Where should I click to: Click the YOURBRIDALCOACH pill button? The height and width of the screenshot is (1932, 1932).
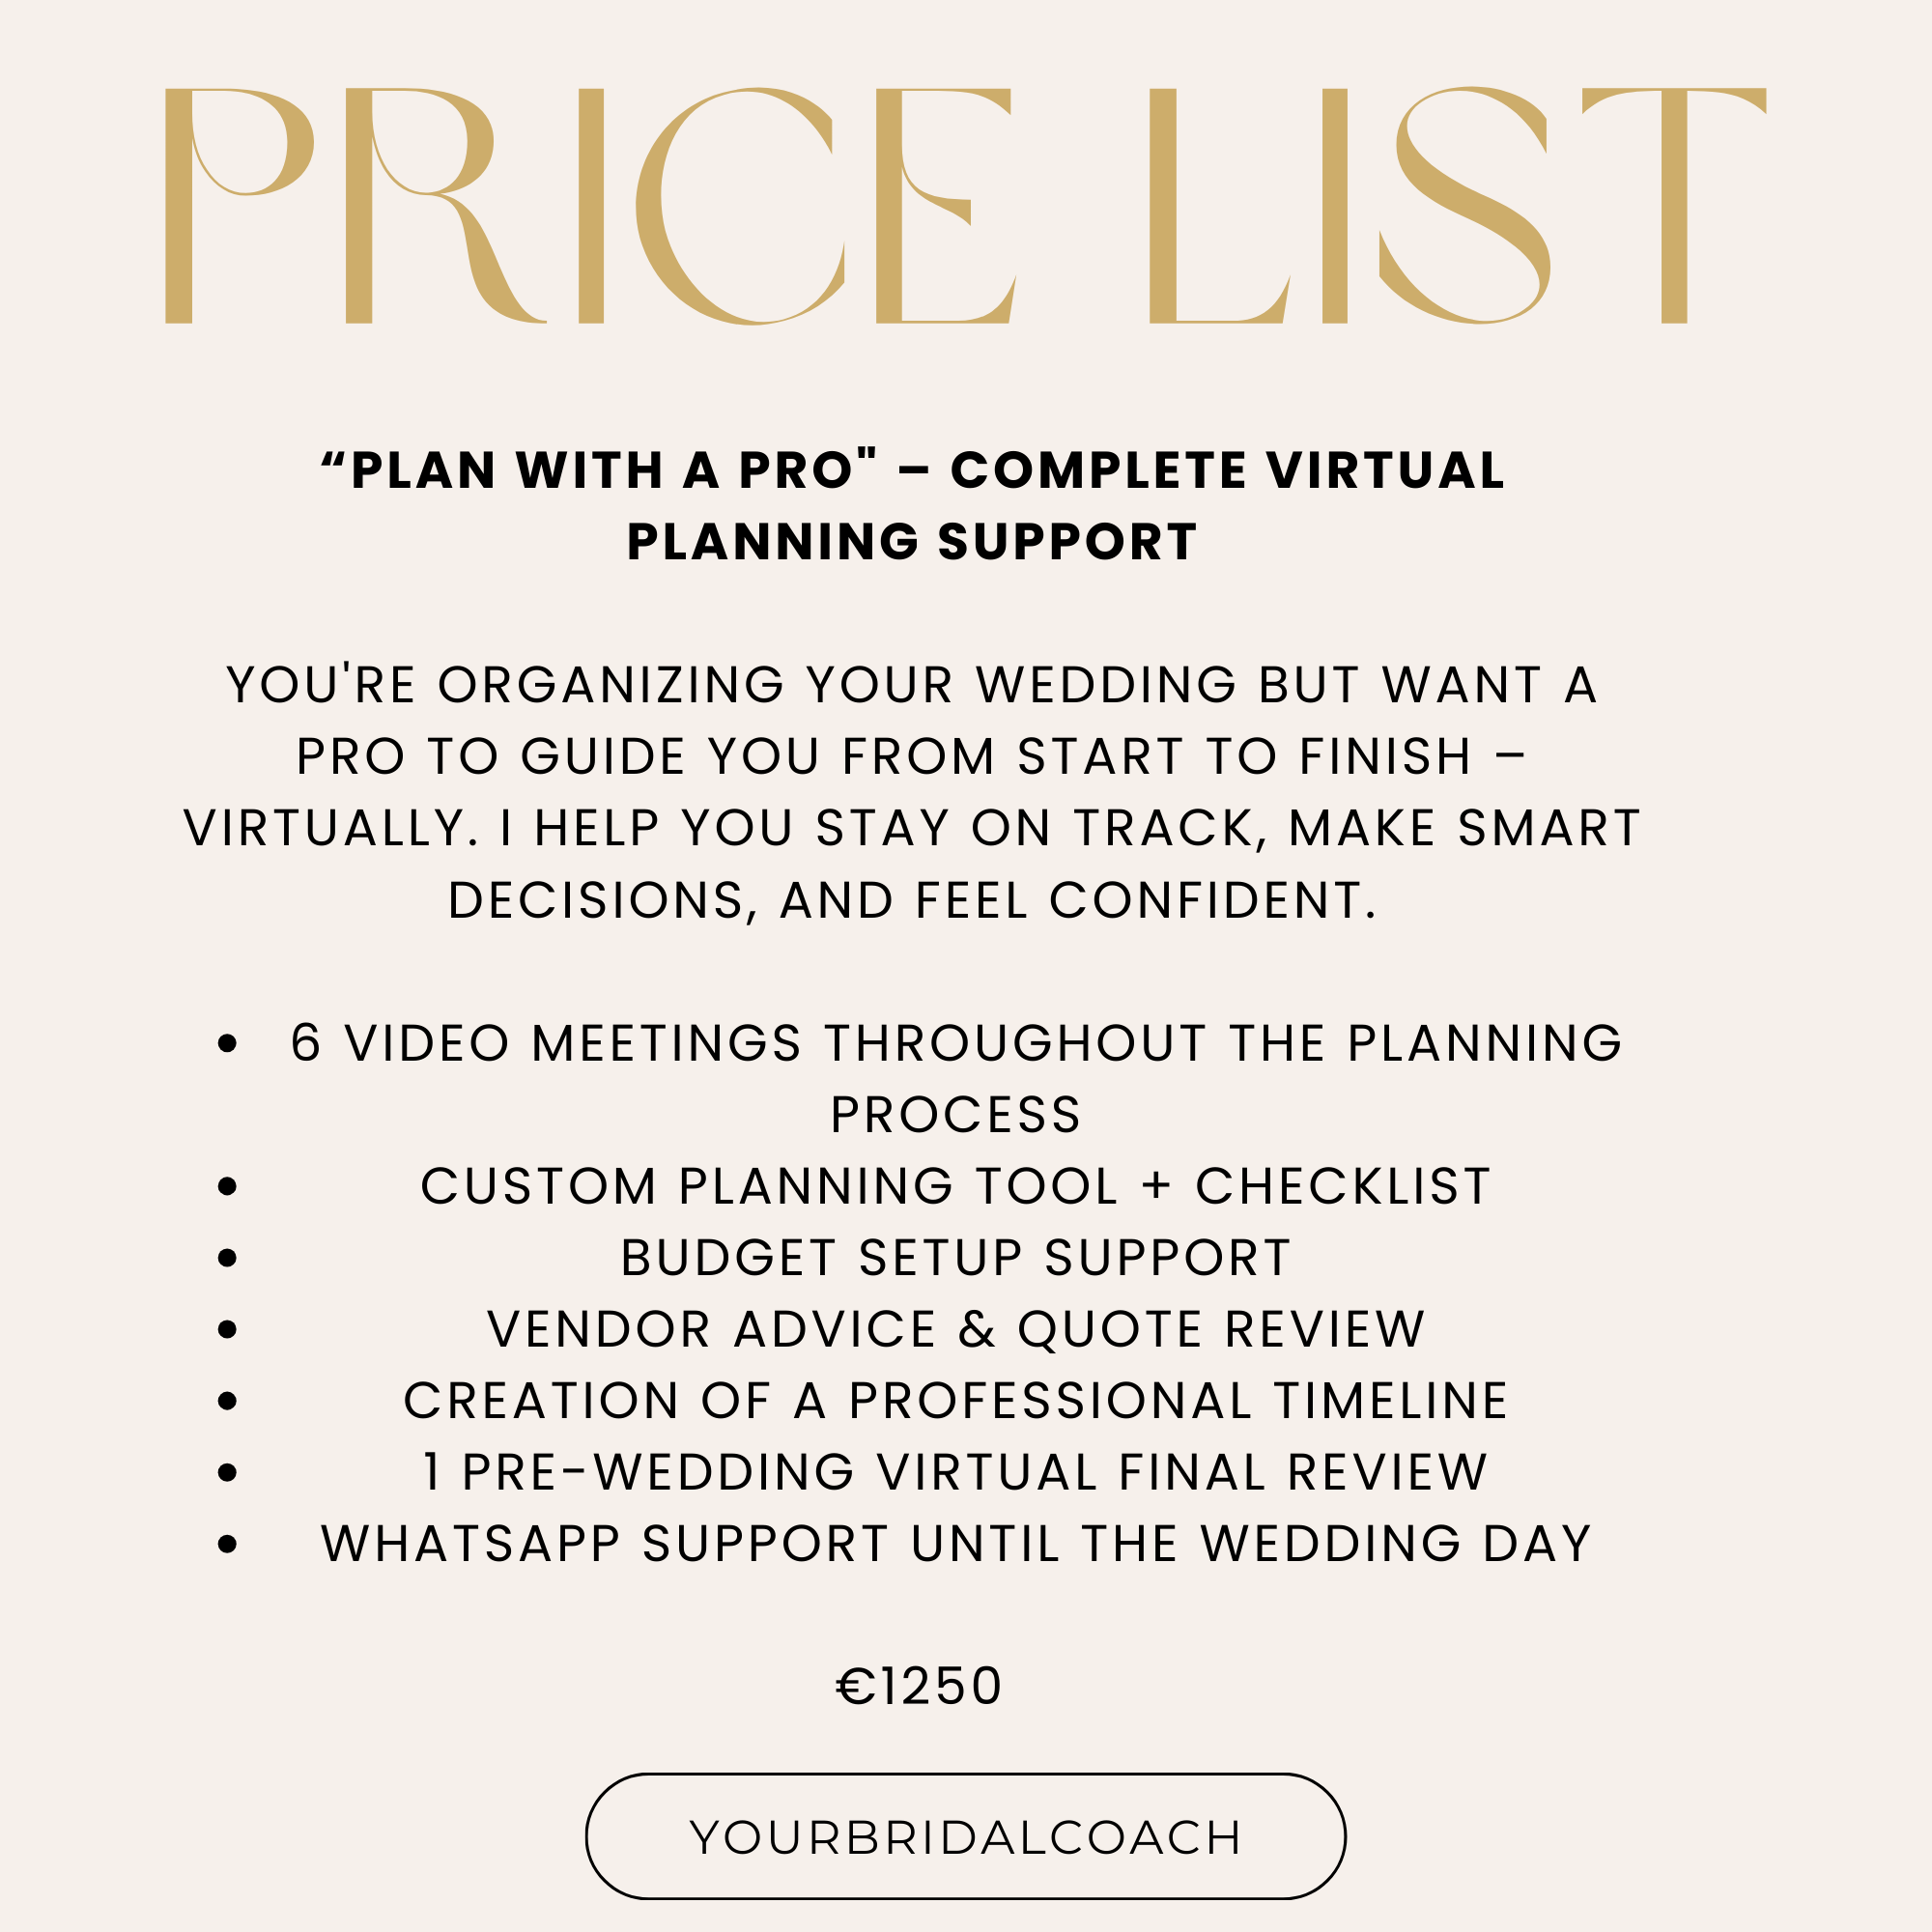(965, 1837)
